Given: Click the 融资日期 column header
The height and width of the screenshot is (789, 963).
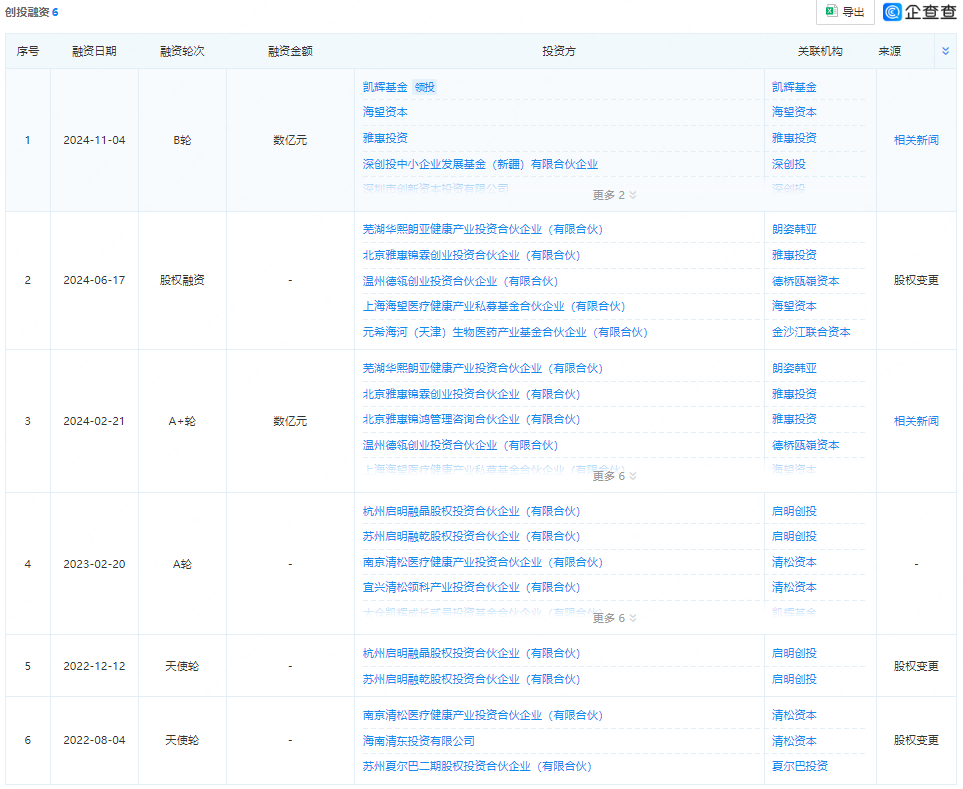Looking at the screenshot, I should tap(94, 52).
